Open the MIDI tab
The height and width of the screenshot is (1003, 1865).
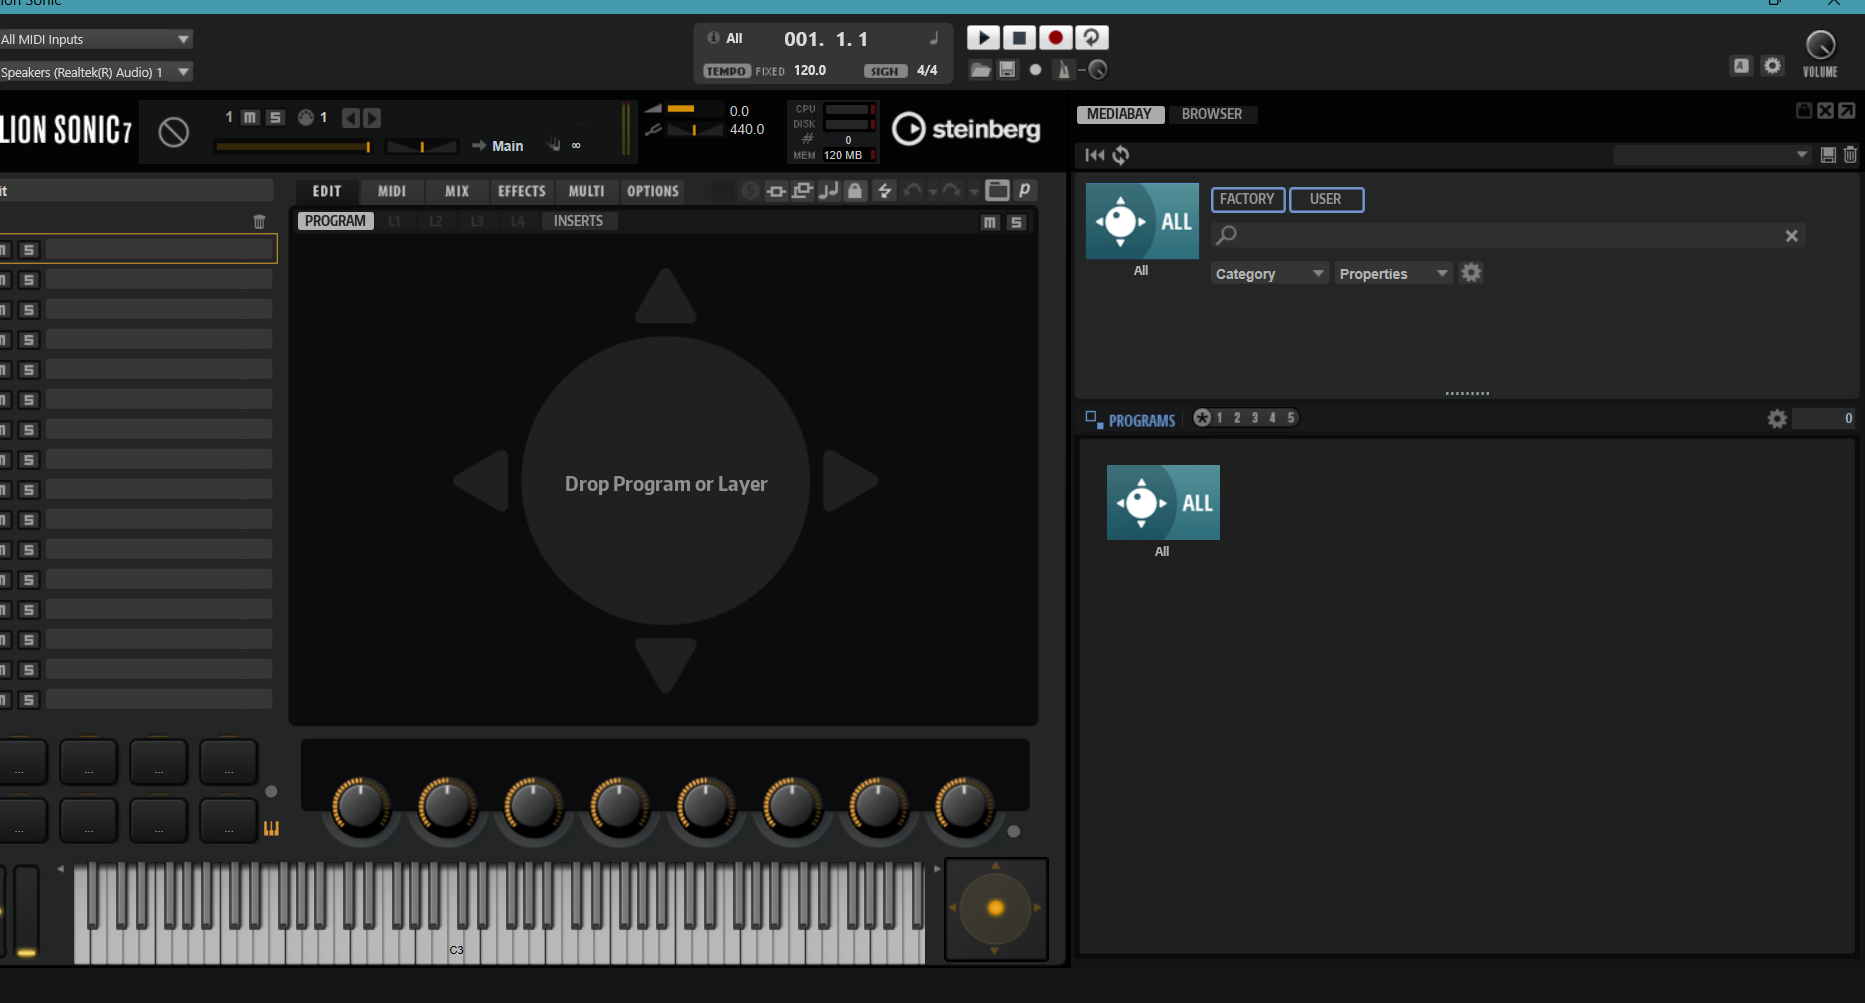click(392, 191)
